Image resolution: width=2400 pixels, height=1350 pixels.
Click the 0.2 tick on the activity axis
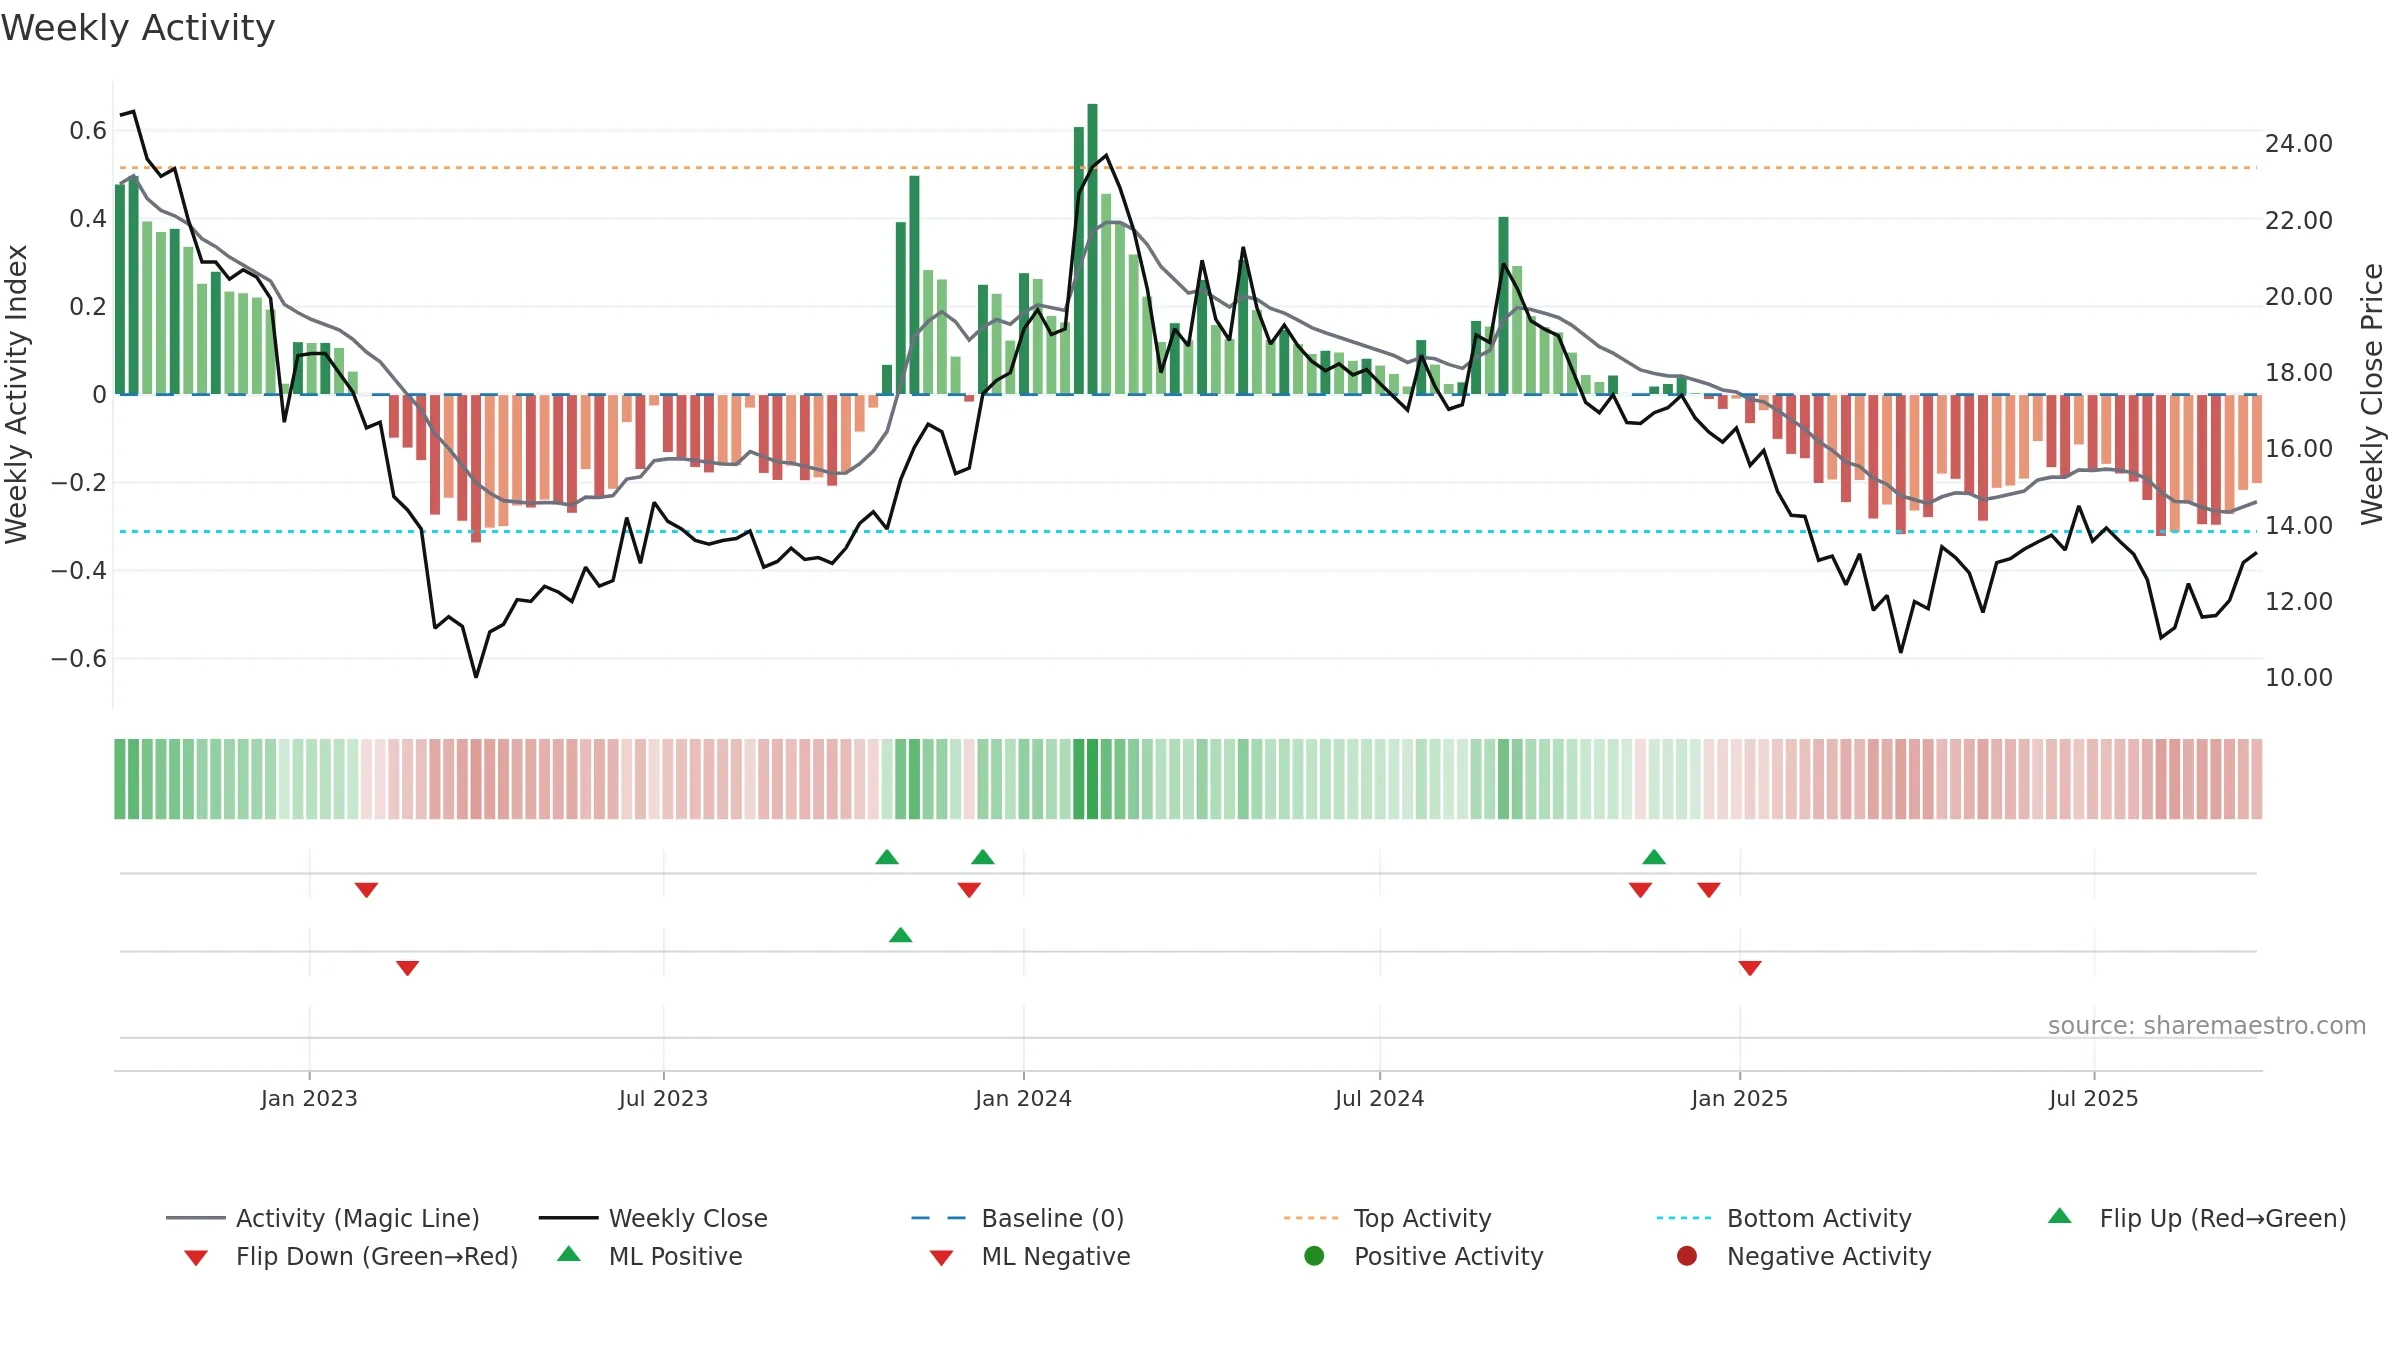[x=88, y=306]
